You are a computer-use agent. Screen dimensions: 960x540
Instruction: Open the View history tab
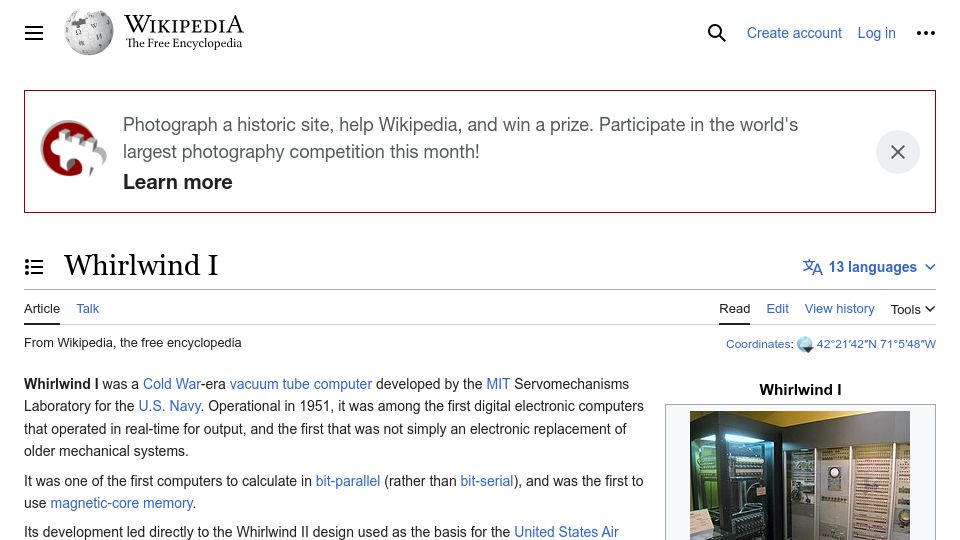[839, 309]
